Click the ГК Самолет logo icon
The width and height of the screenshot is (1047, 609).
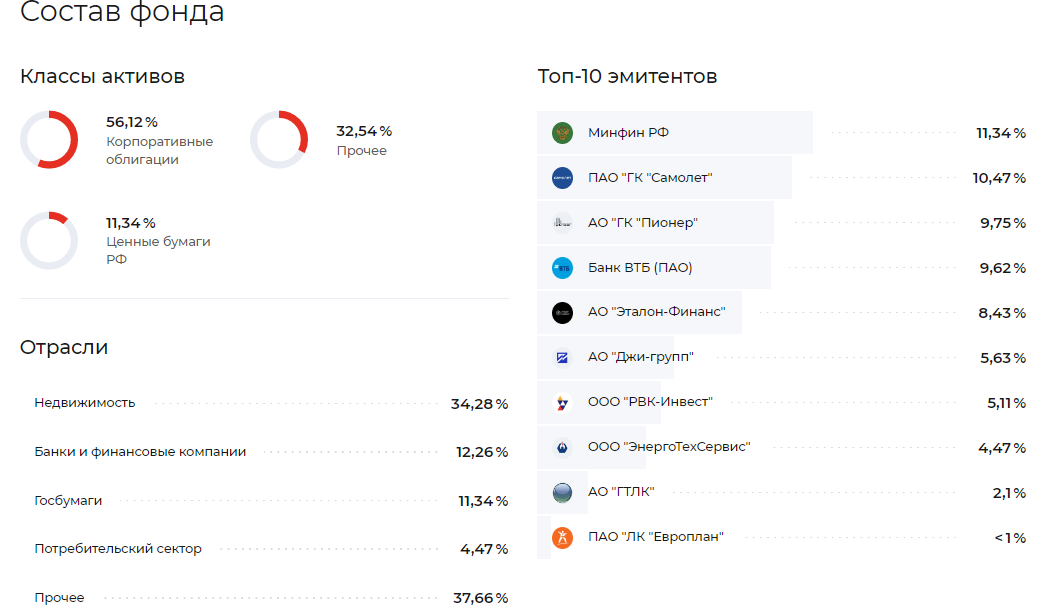[x=562, y=178]
